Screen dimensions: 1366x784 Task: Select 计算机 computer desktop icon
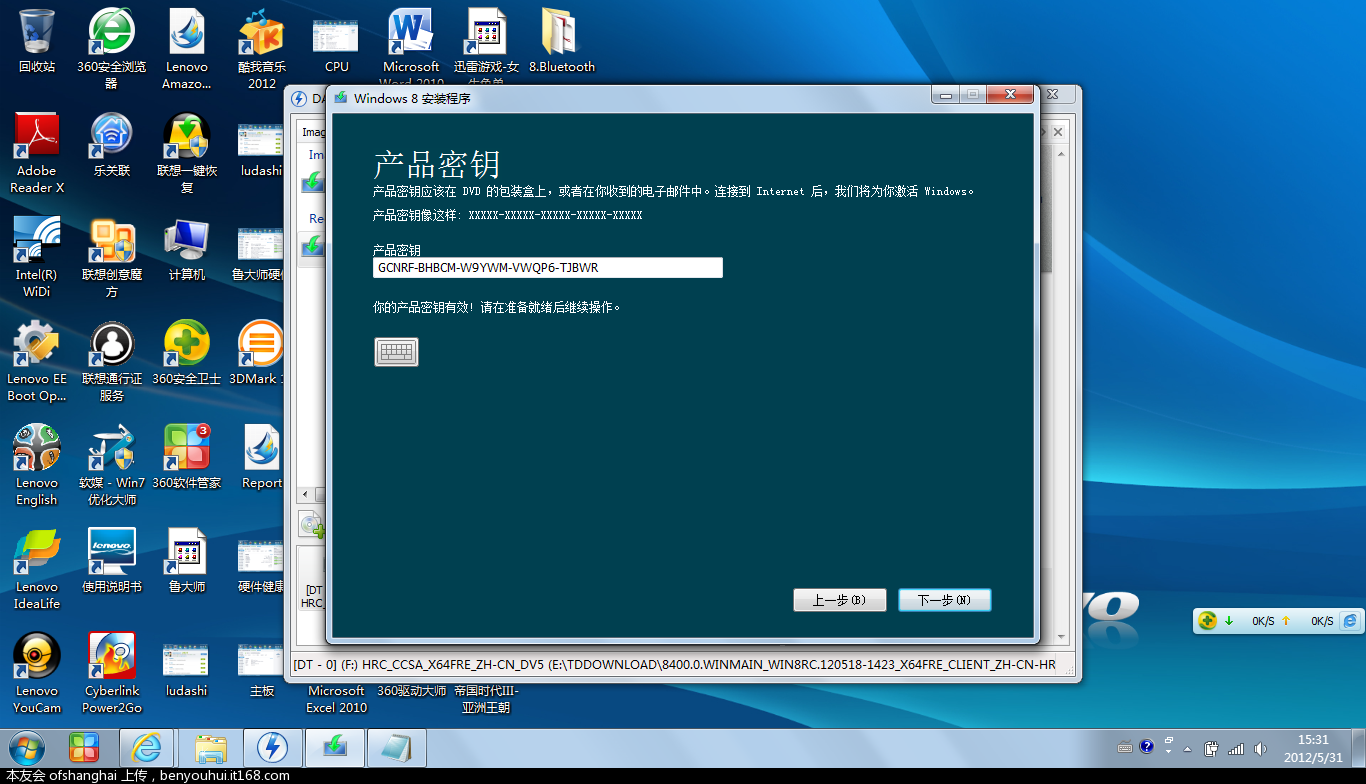(x=187, y=250)
